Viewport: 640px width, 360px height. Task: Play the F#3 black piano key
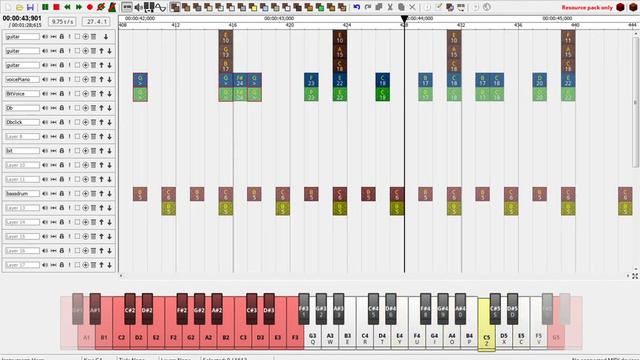click(304, 309)
